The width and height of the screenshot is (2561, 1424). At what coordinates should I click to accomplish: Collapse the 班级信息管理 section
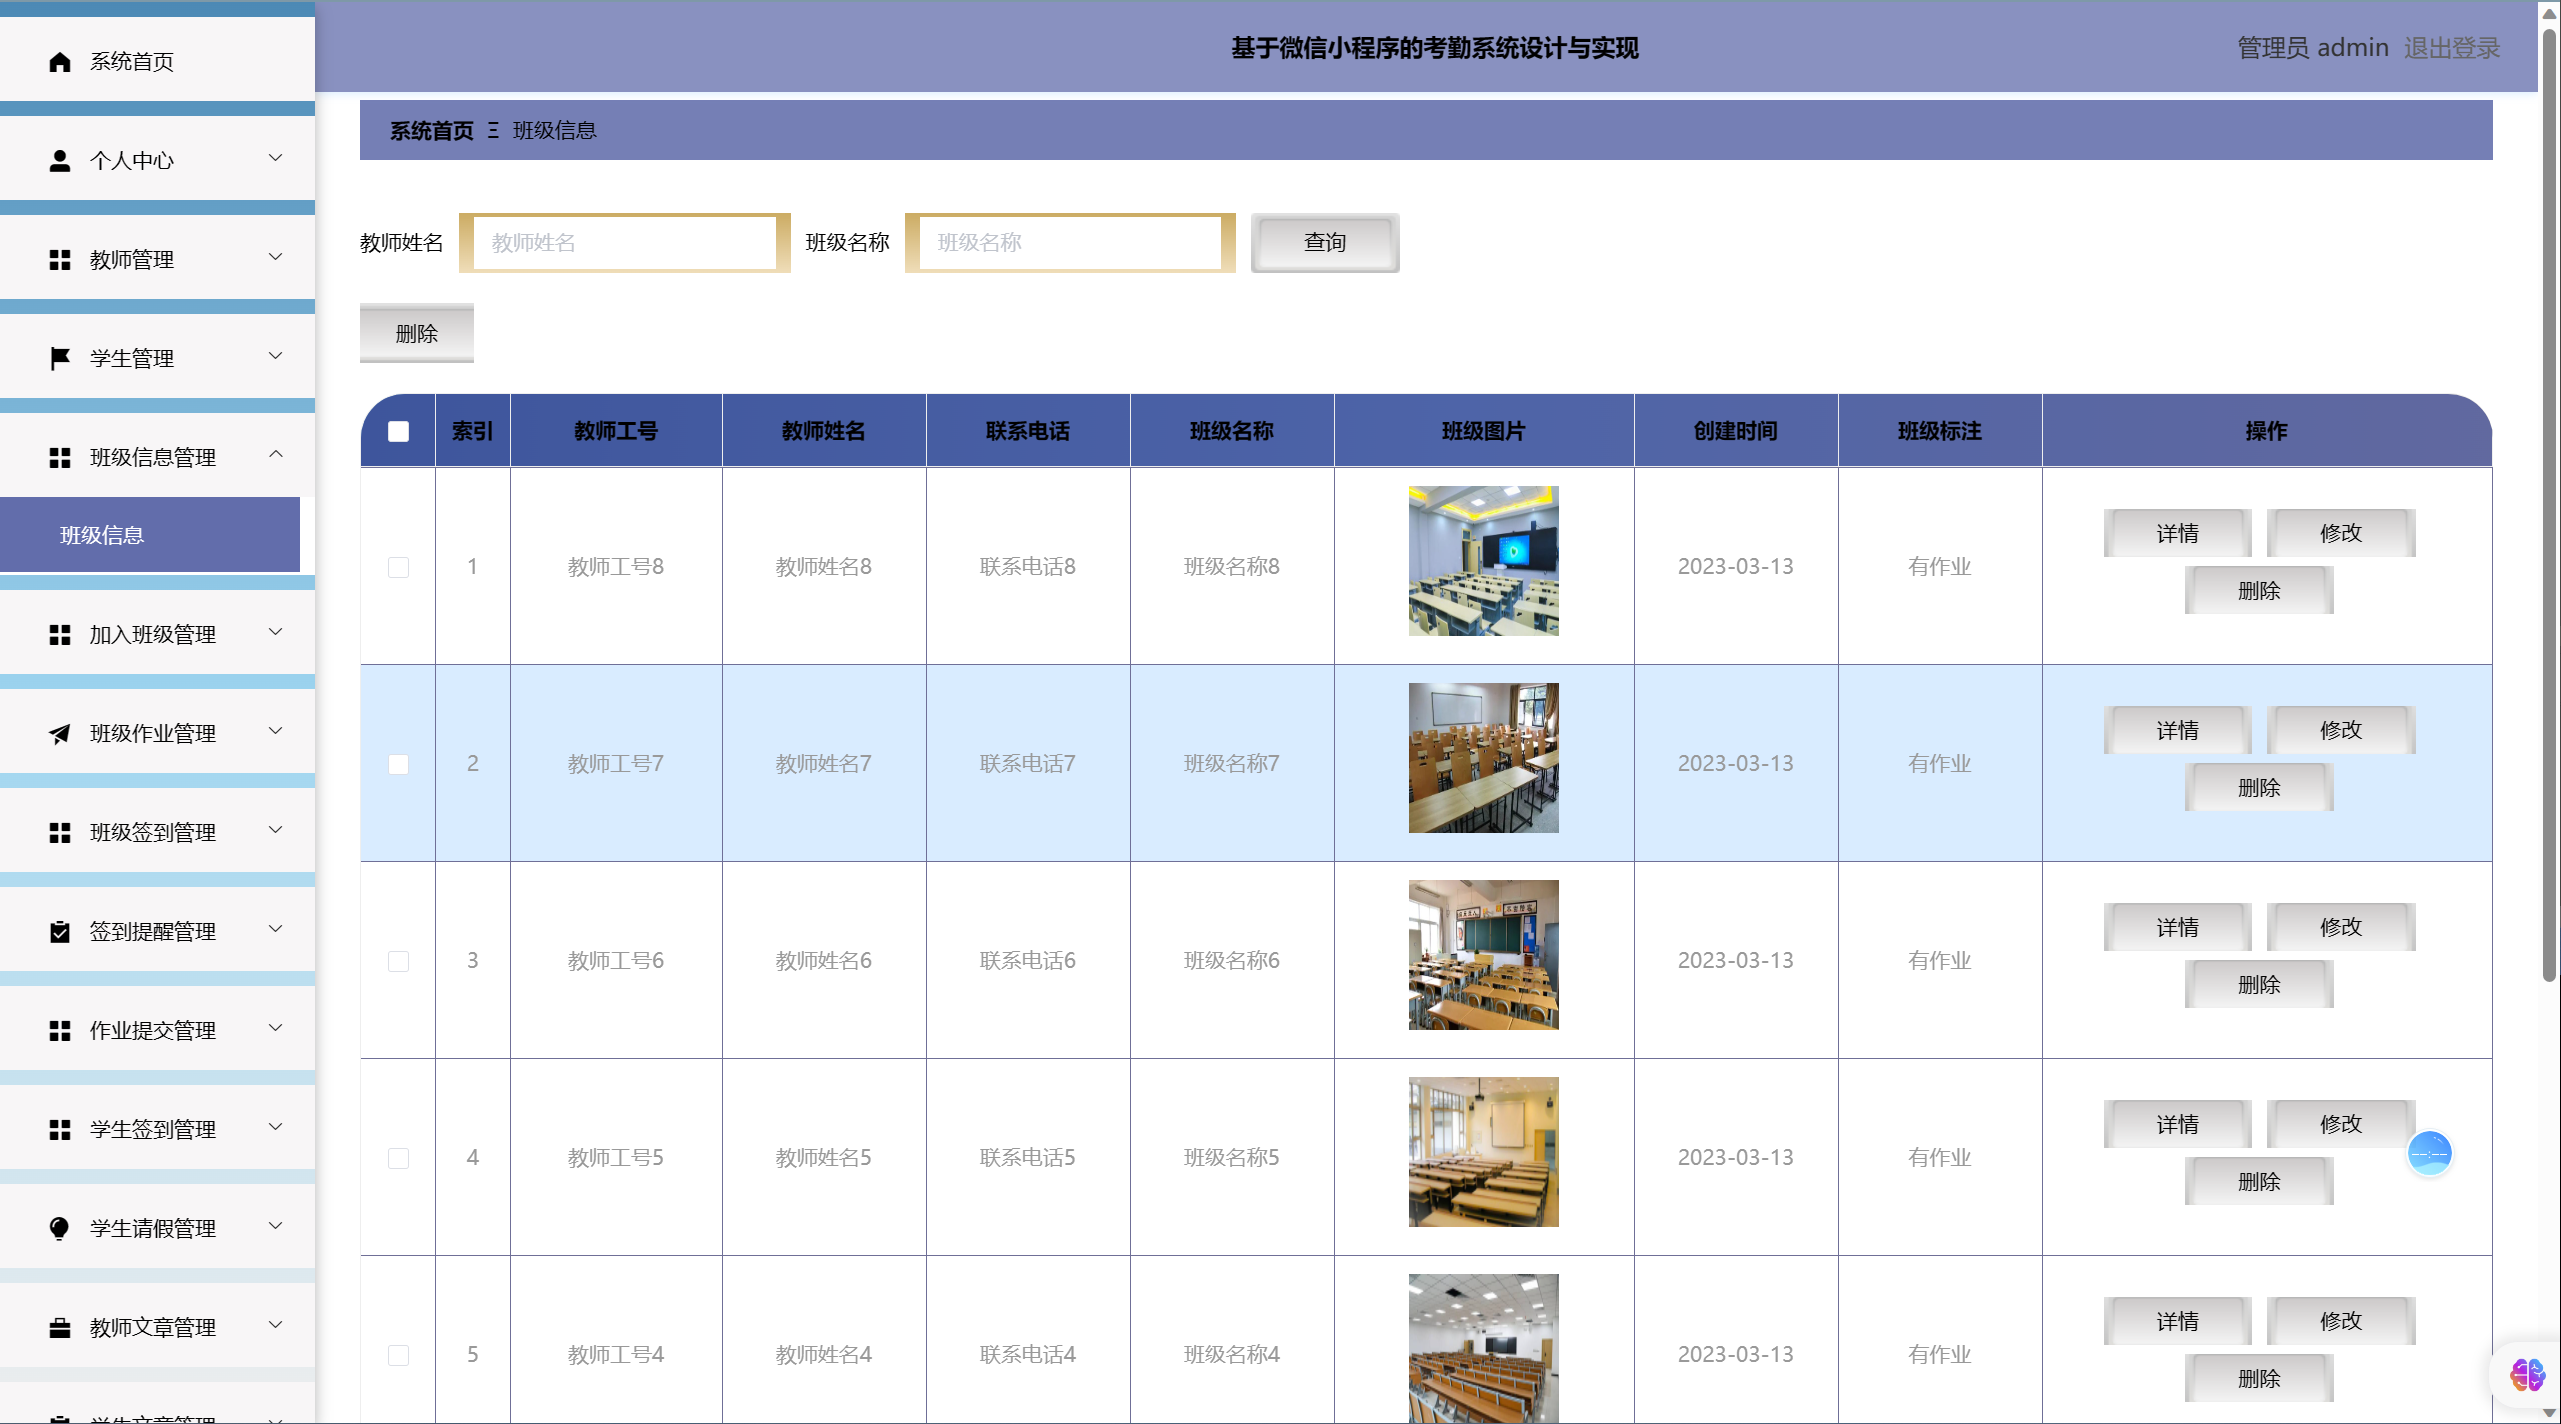tap(277, 456)
